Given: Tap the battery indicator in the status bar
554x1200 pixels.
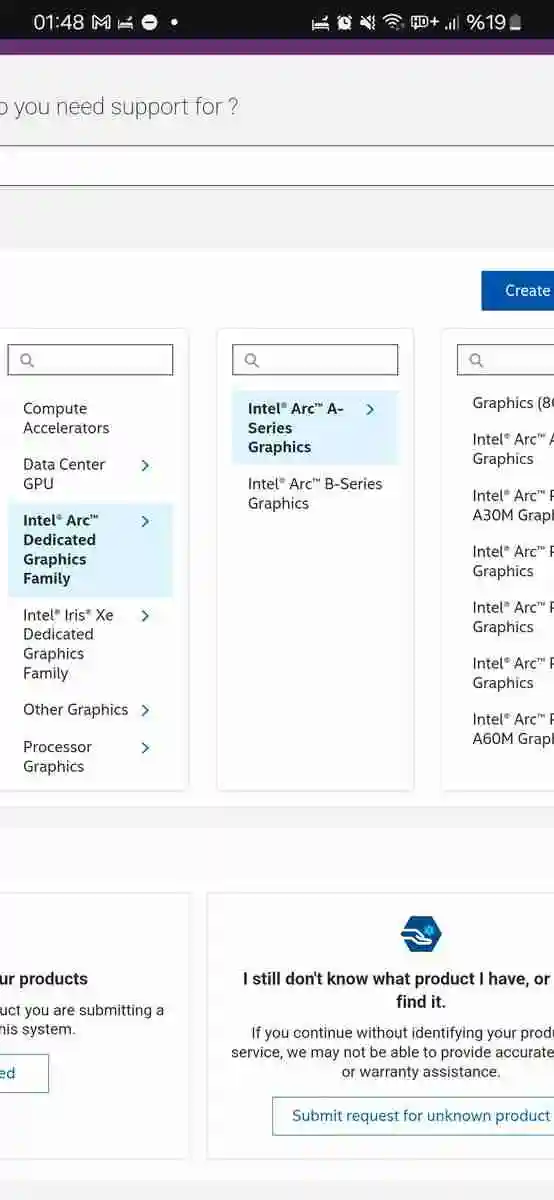Looking at the screenshot, I should (516, 22).
